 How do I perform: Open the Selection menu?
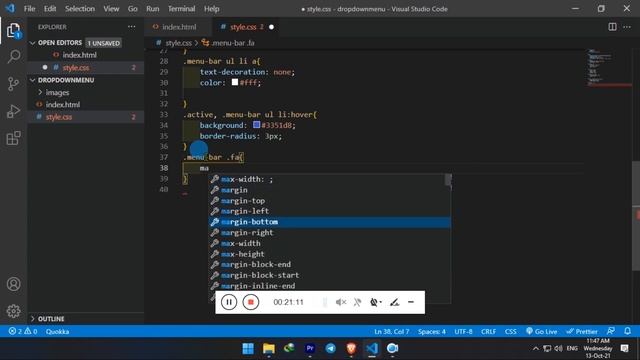click(80, 9)
